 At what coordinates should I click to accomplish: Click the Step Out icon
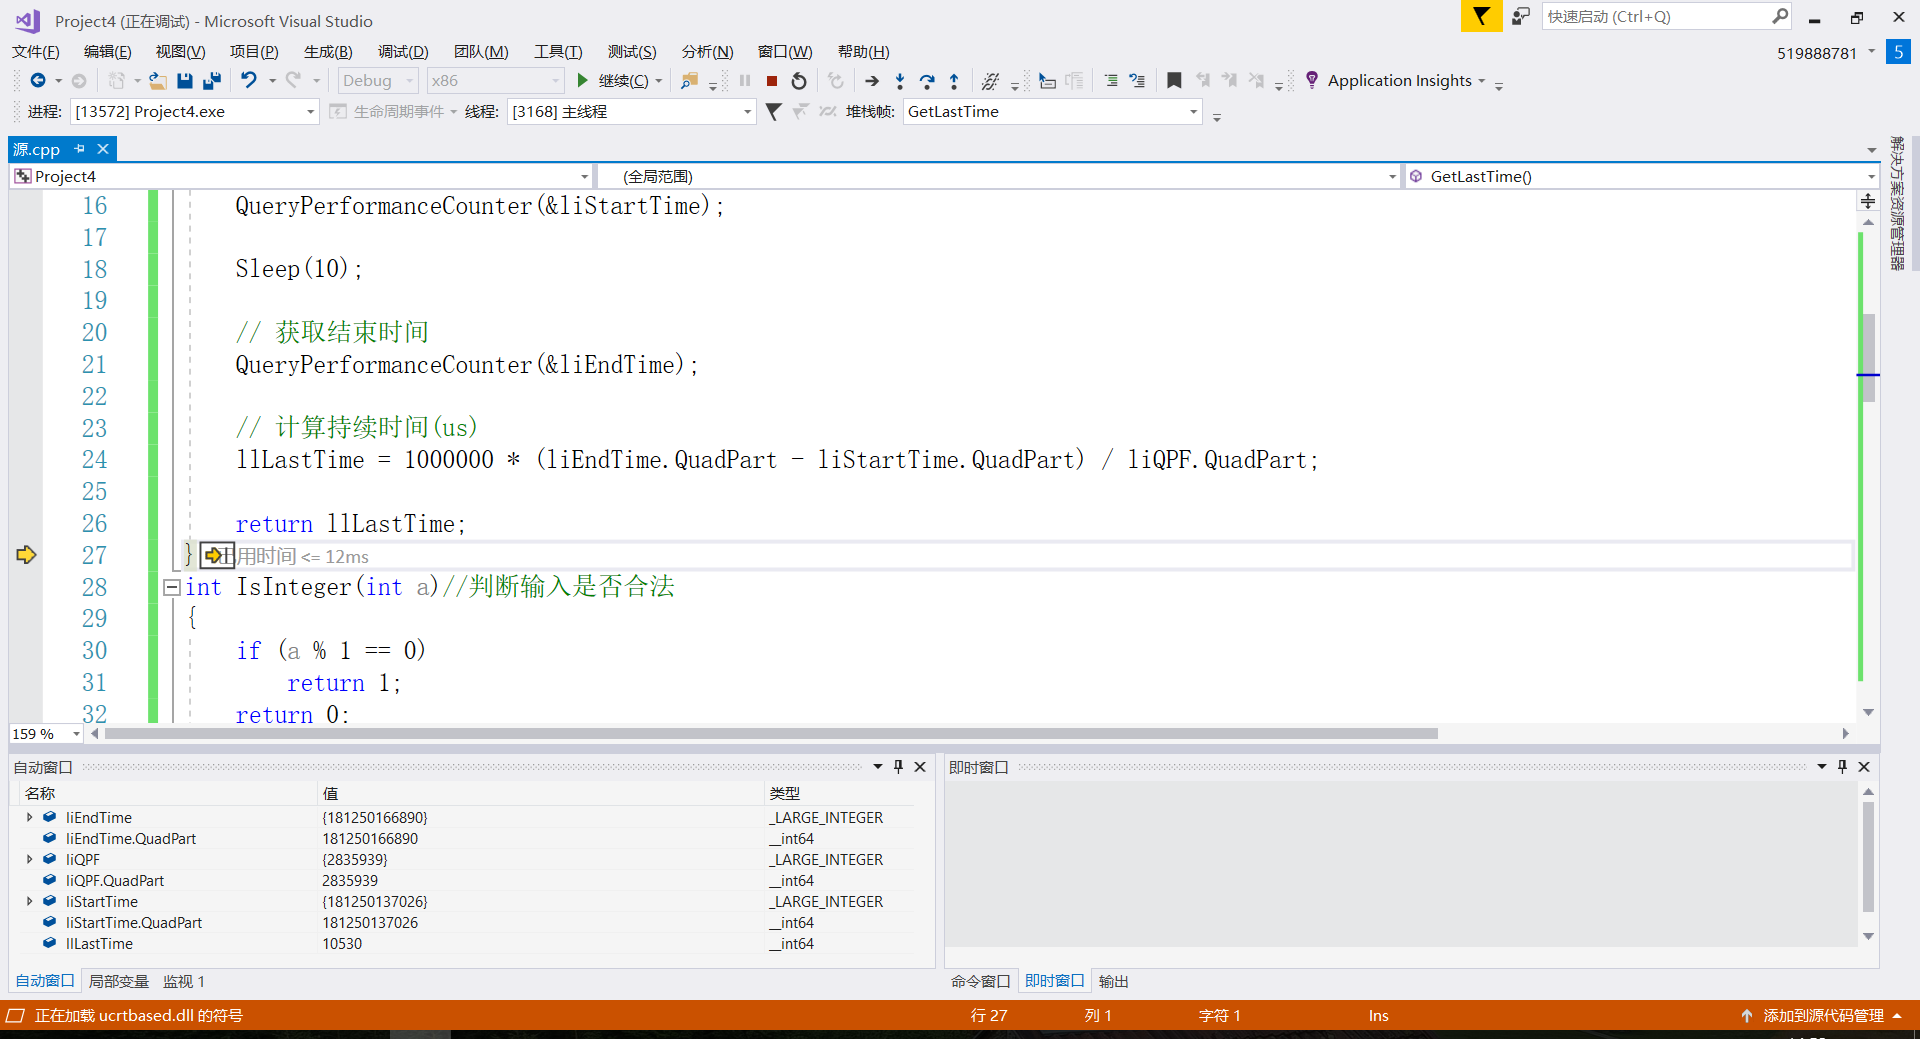pos(954,81)
